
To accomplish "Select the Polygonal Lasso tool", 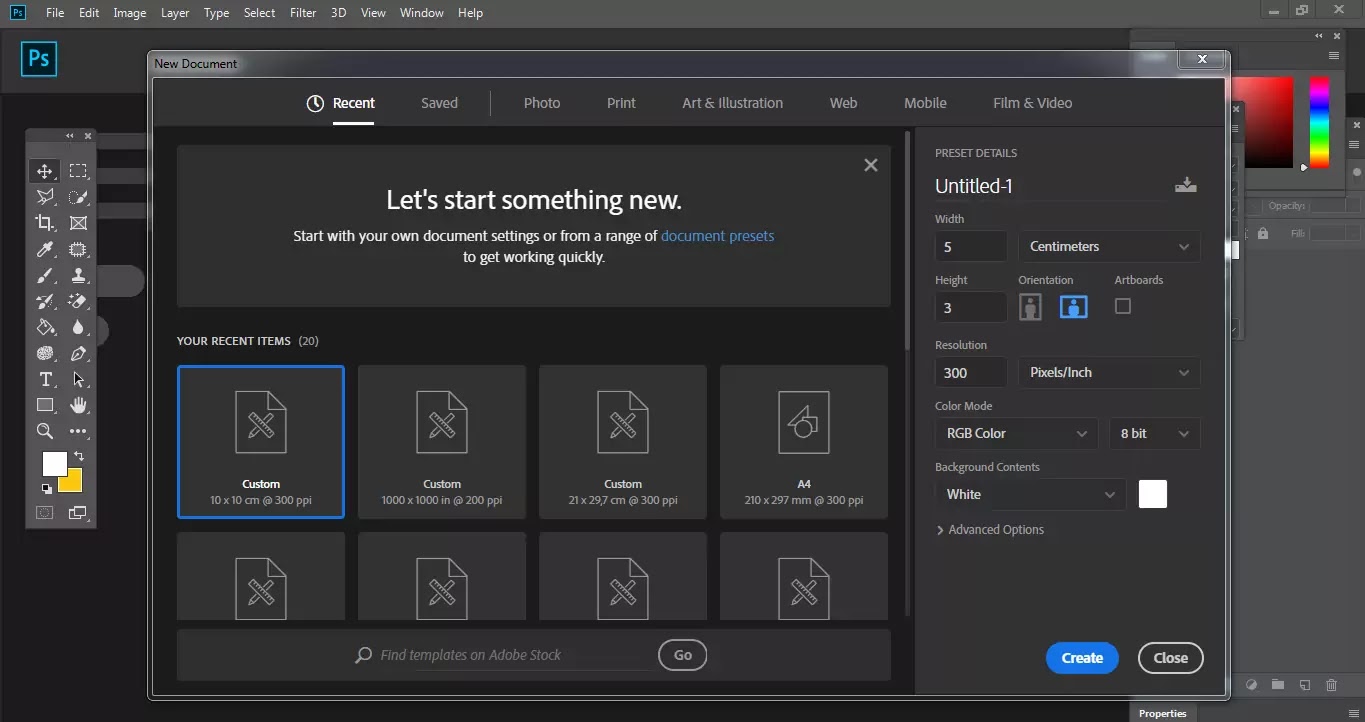I will [45, 197].
